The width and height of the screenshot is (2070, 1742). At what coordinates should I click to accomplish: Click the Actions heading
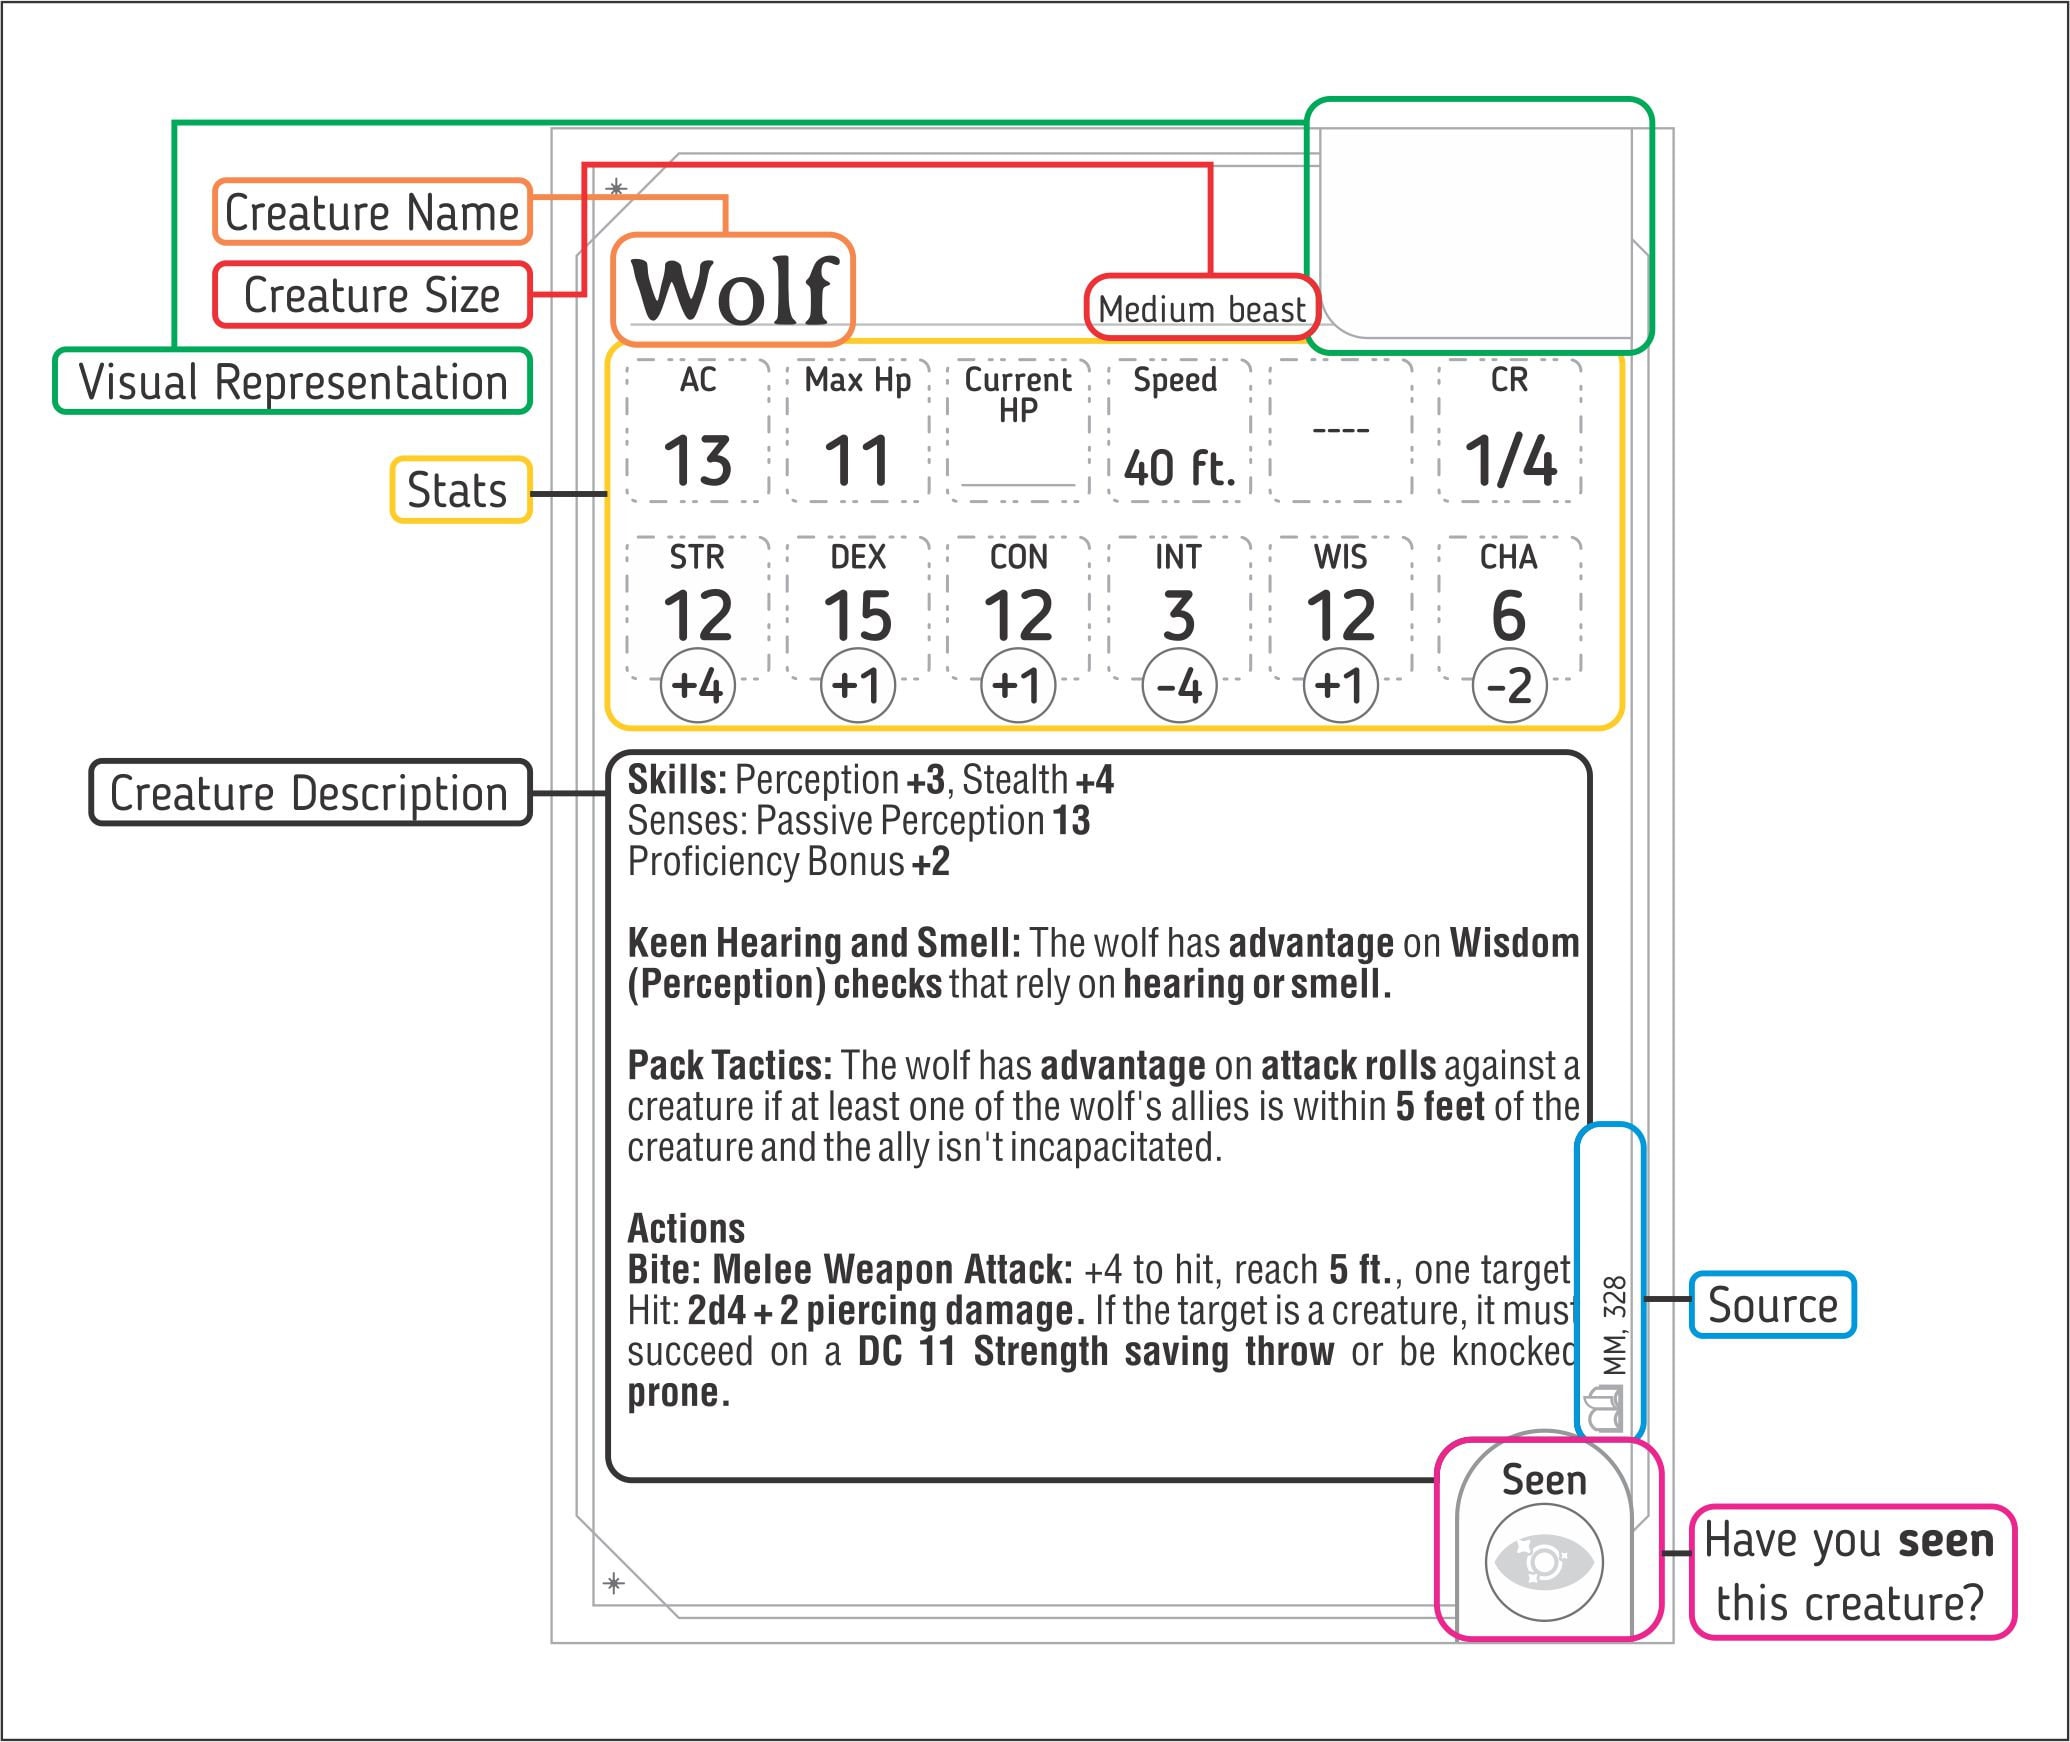coord(686,1228)
